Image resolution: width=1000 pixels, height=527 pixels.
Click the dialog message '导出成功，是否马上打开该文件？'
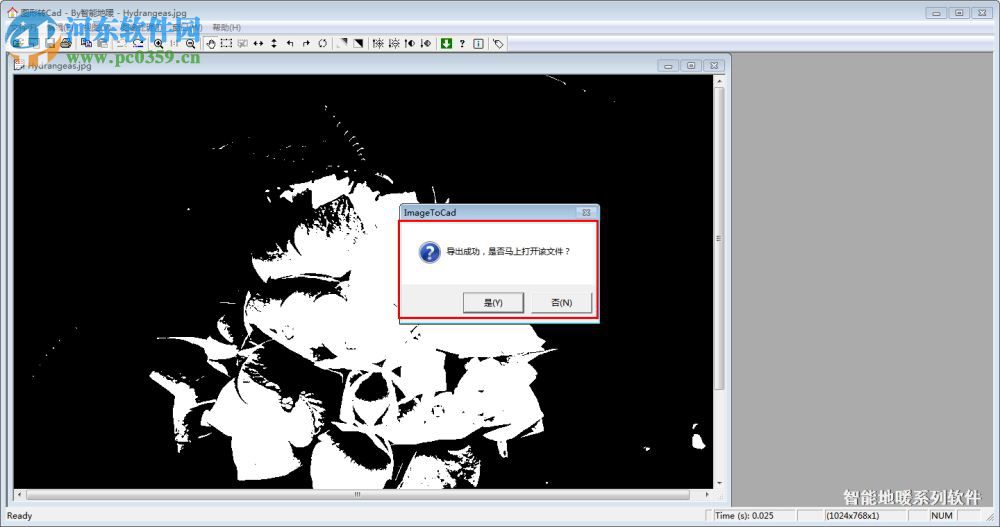pyautogui.click(x=508, y=251)
